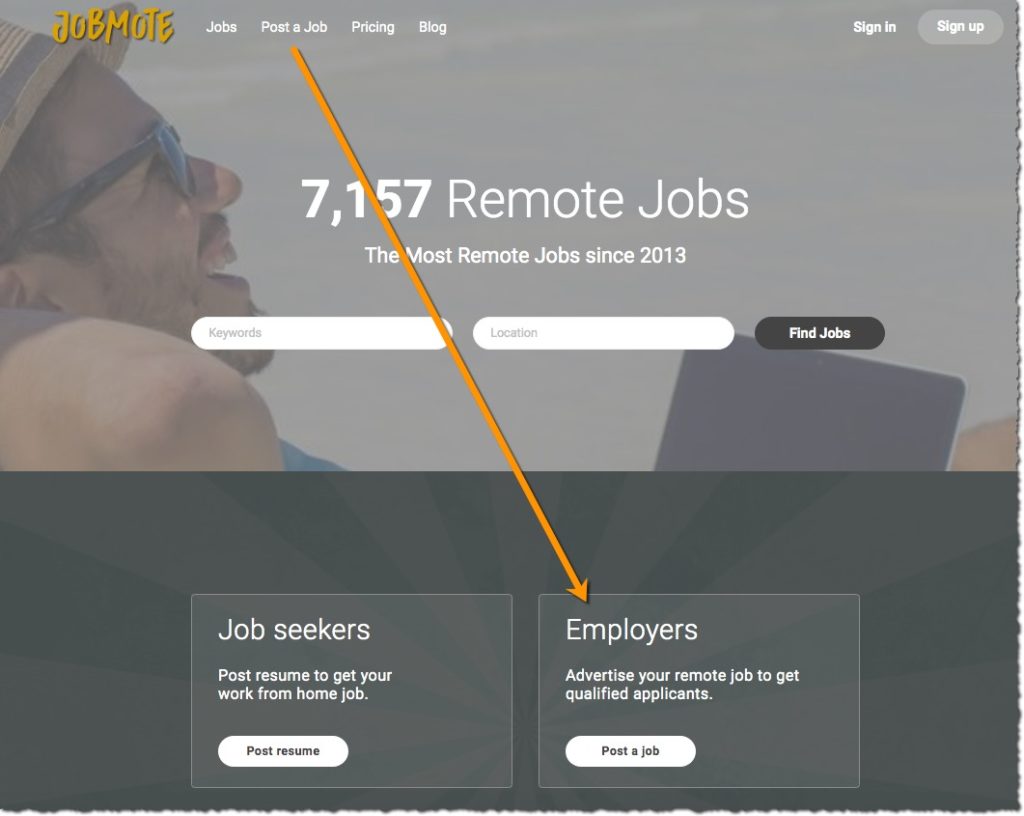Click the 7,157 Remote Jobs headline
Image resolution: width=1024 pixels, height=816 pixels.
coord(524,199)
